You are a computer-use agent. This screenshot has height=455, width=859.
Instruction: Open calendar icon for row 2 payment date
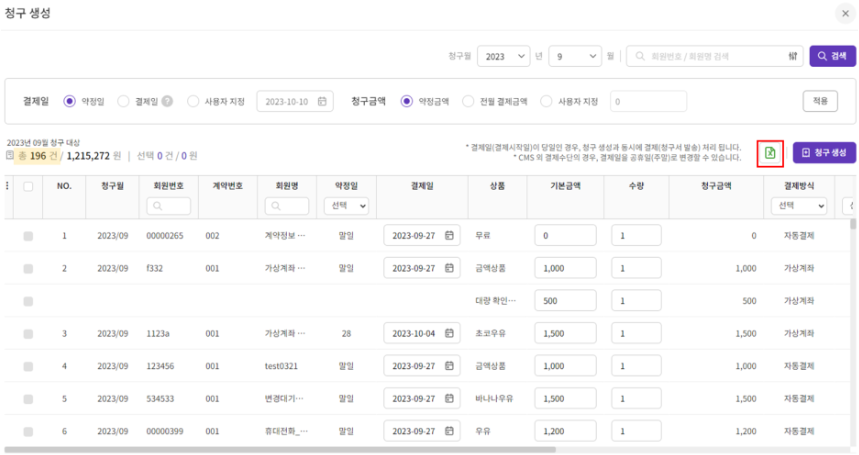(449, 268)
